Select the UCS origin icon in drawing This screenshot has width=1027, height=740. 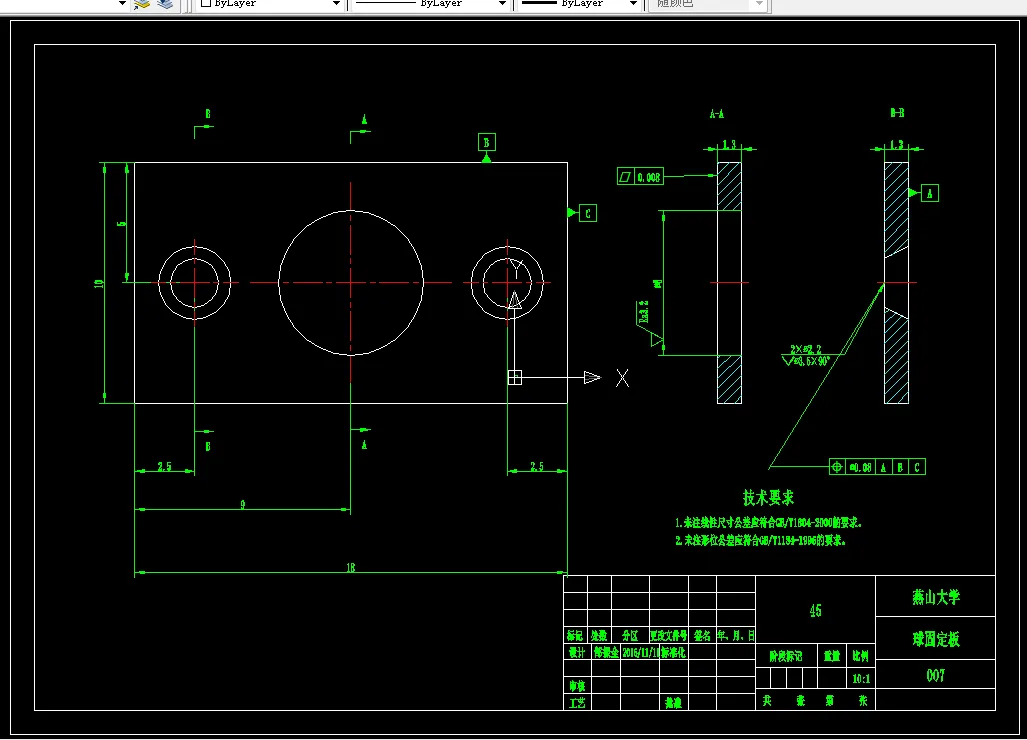click(x=515, y=377)
